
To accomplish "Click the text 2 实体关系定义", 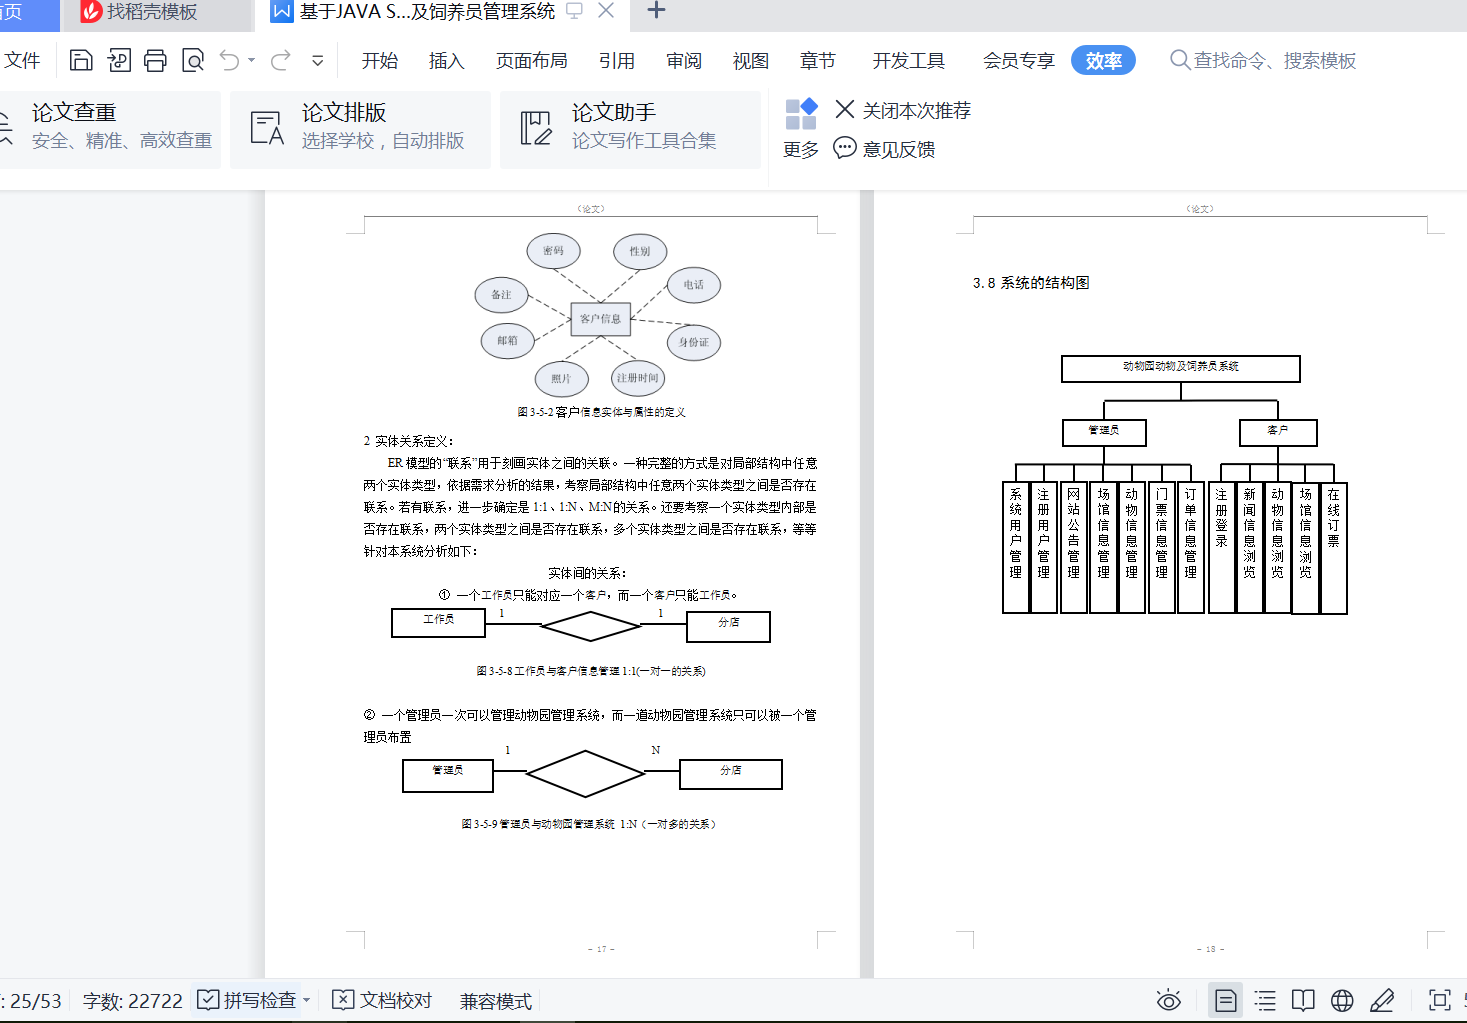I will pyautogui.click(x=409, y=441).
